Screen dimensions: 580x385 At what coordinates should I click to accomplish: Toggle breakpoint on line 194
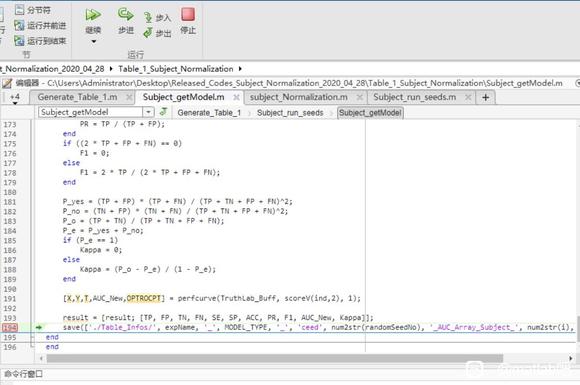click(10, 327)
